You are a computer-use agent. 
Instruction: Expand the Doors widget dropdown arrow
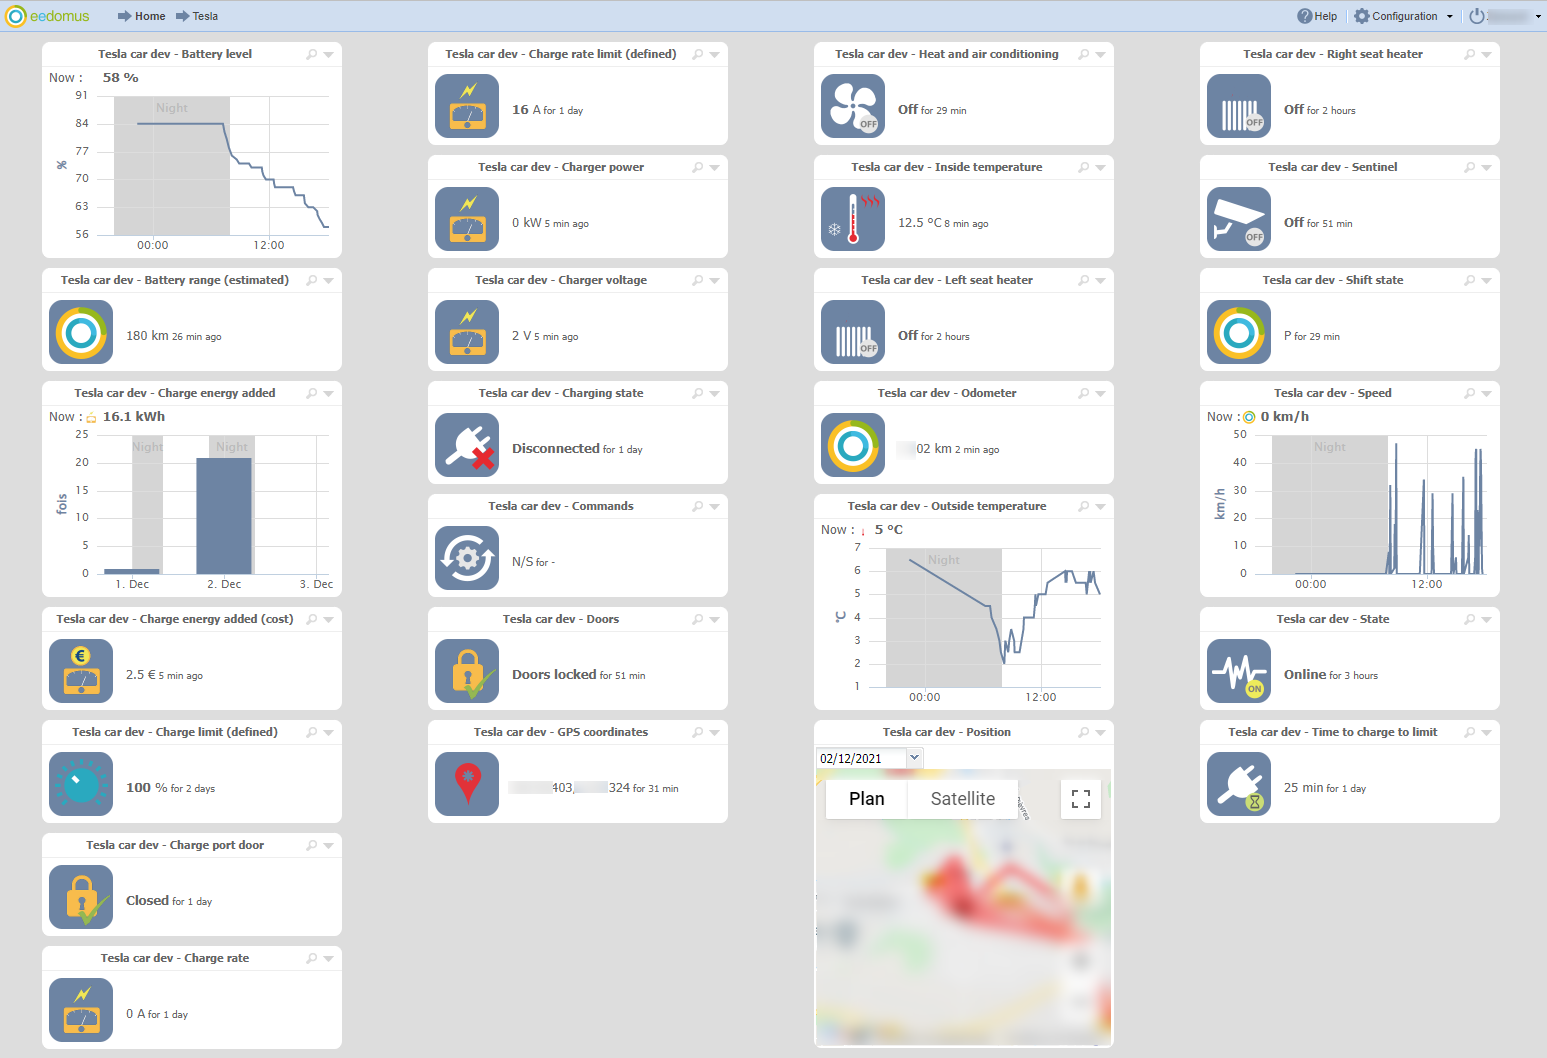[x=714, y=620]
